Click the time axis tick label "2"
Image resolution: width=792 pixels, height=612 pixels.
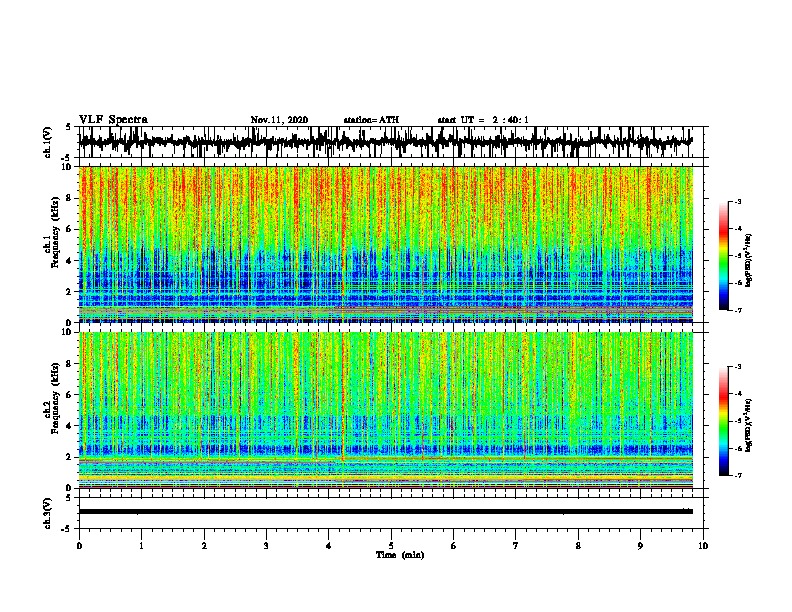click(204, 546)
